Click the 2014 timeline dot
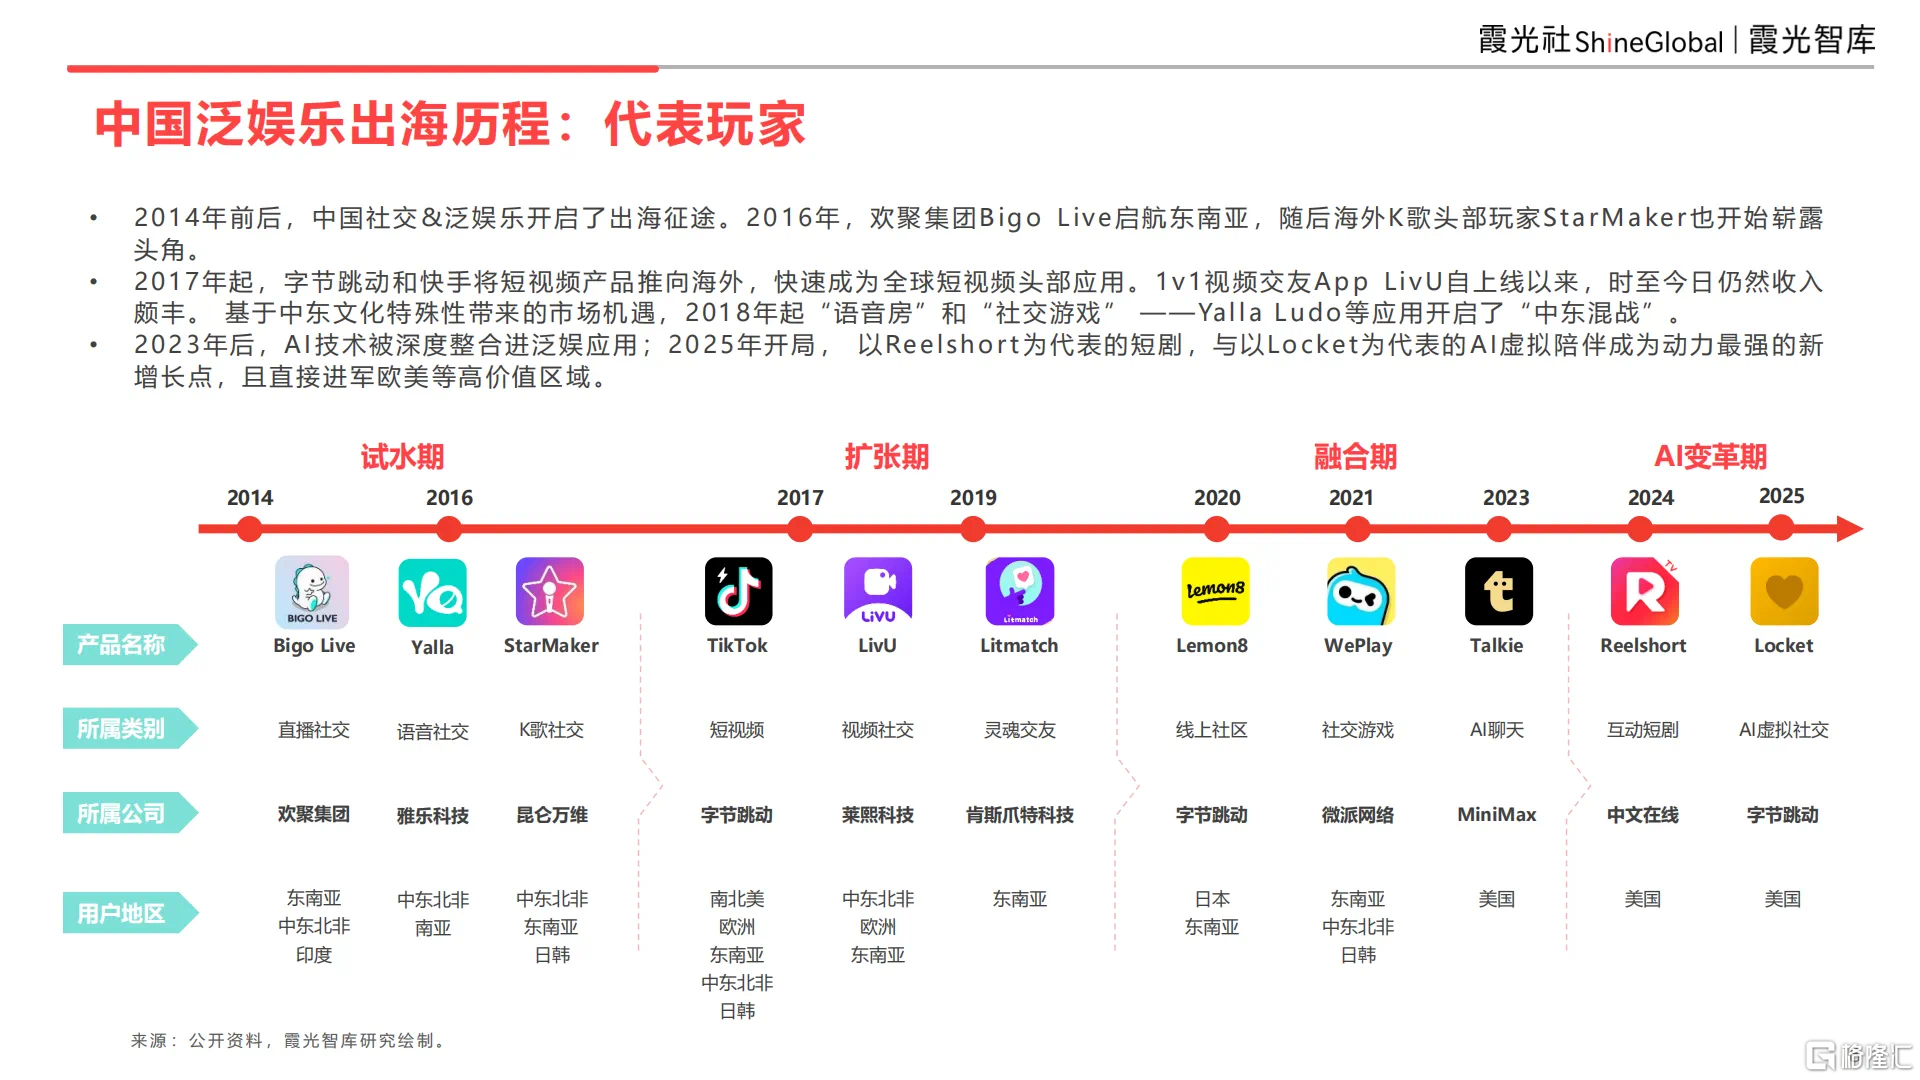 point(250,529)
